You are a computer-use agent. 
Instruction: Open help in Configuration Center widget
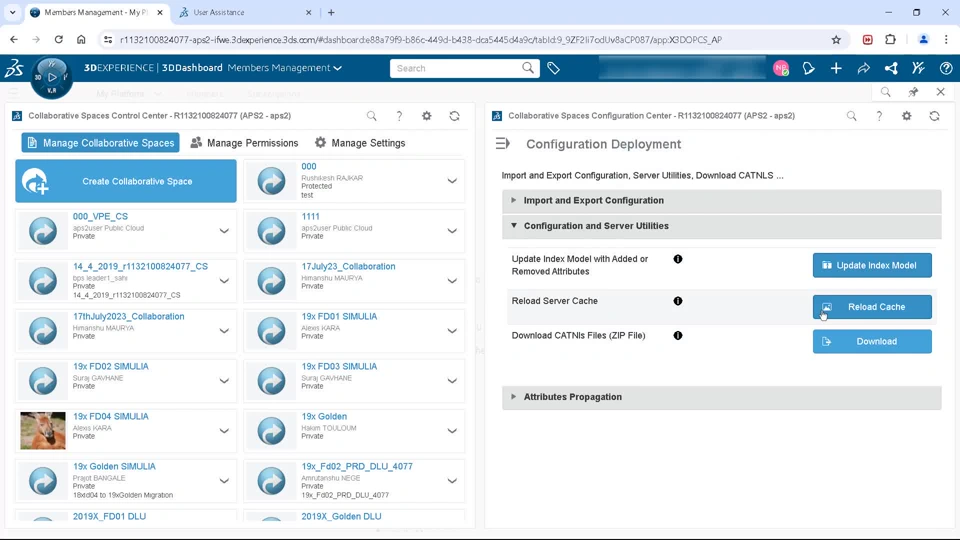[879, 116]
